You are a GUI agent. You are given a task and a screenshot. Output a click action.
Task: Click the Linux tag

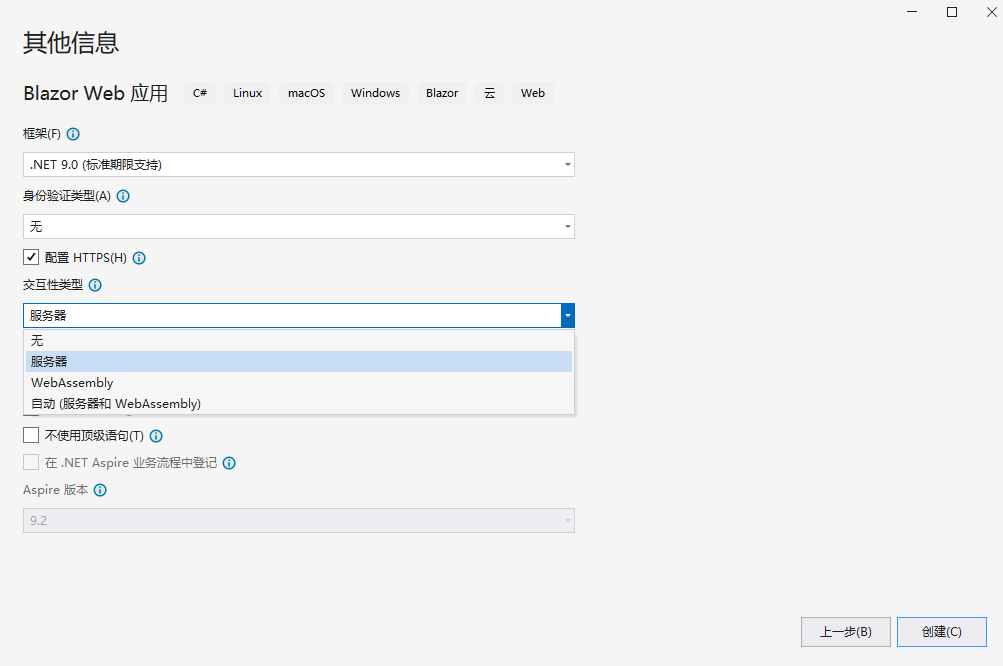click(x=248, y=93)
